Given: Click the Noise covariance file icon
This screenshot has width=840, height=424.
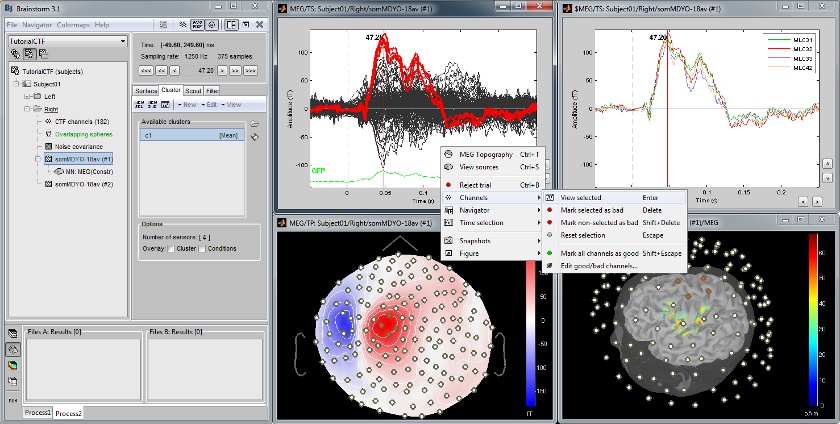Looking at the screenshot, I should pyautogui.click(x=47, y=145).
